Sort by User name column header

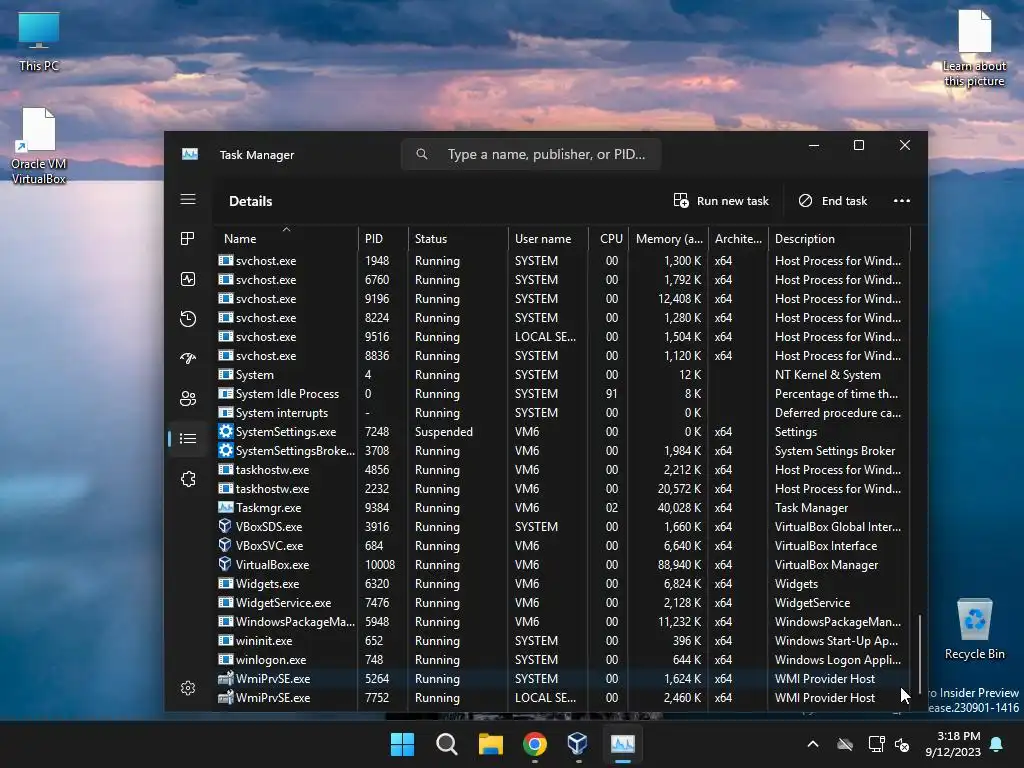coord(548,238)
